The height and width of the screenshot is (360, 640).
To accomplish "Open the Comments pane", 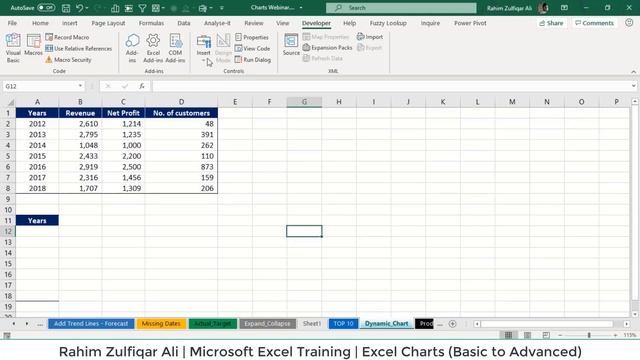I will (x=594, y=23).
